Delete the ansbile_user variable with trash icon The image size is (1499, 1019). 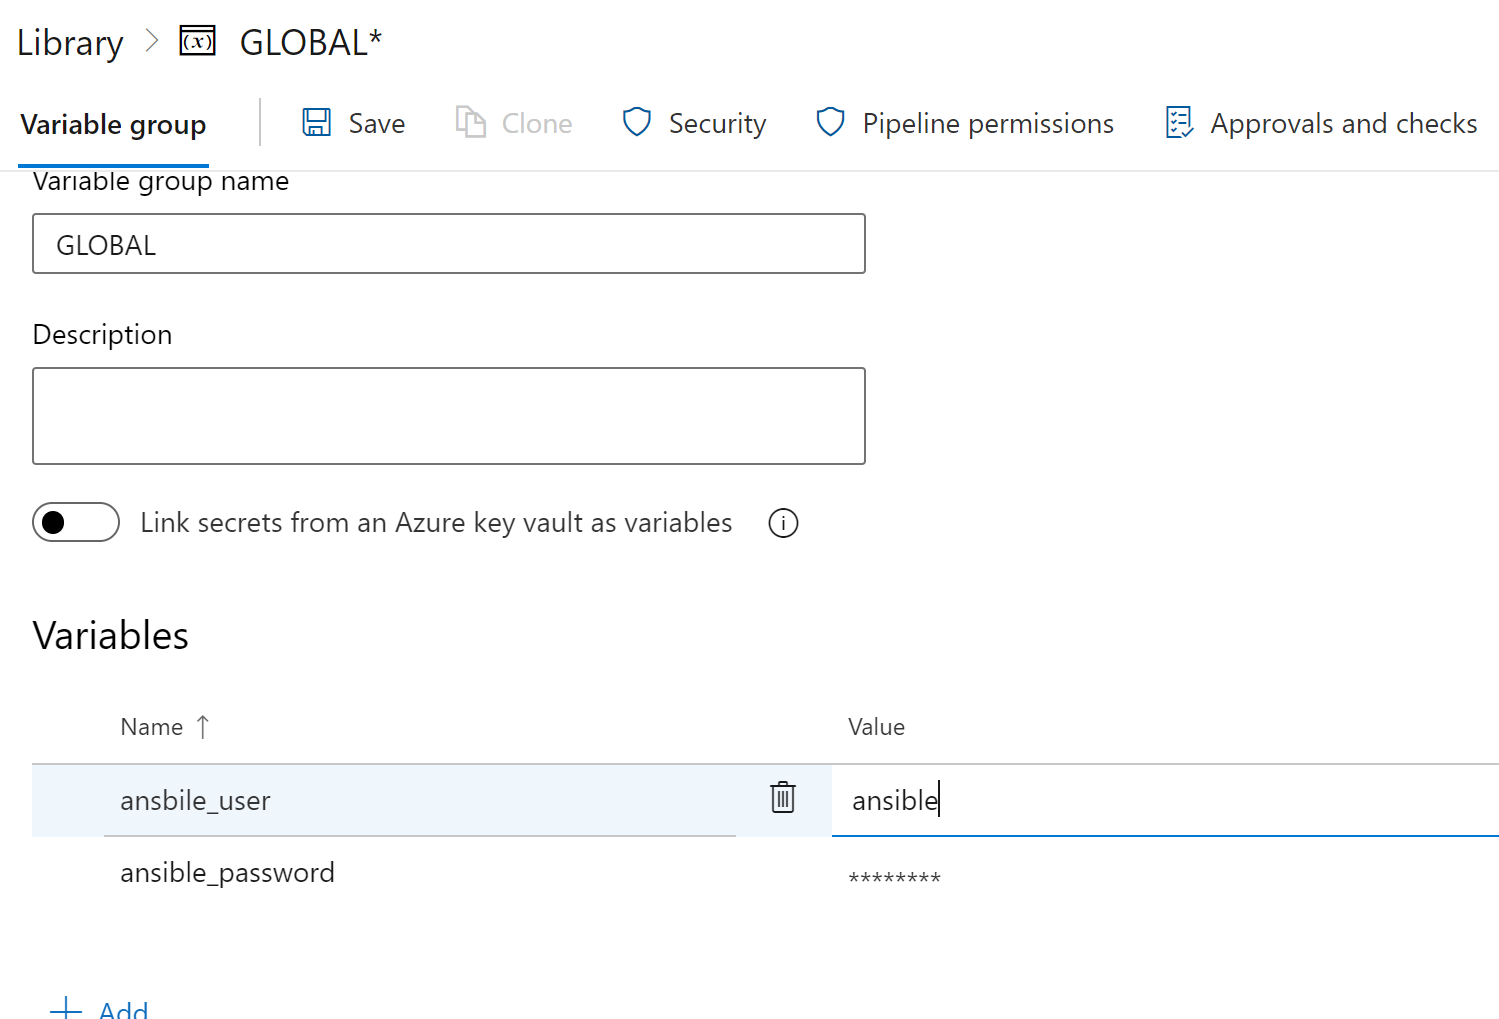[783, 798]
